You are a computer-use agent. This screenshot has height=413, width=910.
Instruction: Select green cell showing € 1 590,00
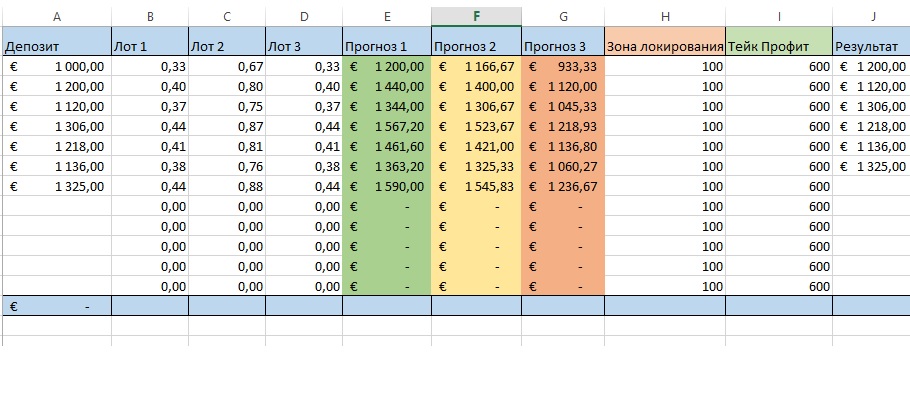[387, 187]
